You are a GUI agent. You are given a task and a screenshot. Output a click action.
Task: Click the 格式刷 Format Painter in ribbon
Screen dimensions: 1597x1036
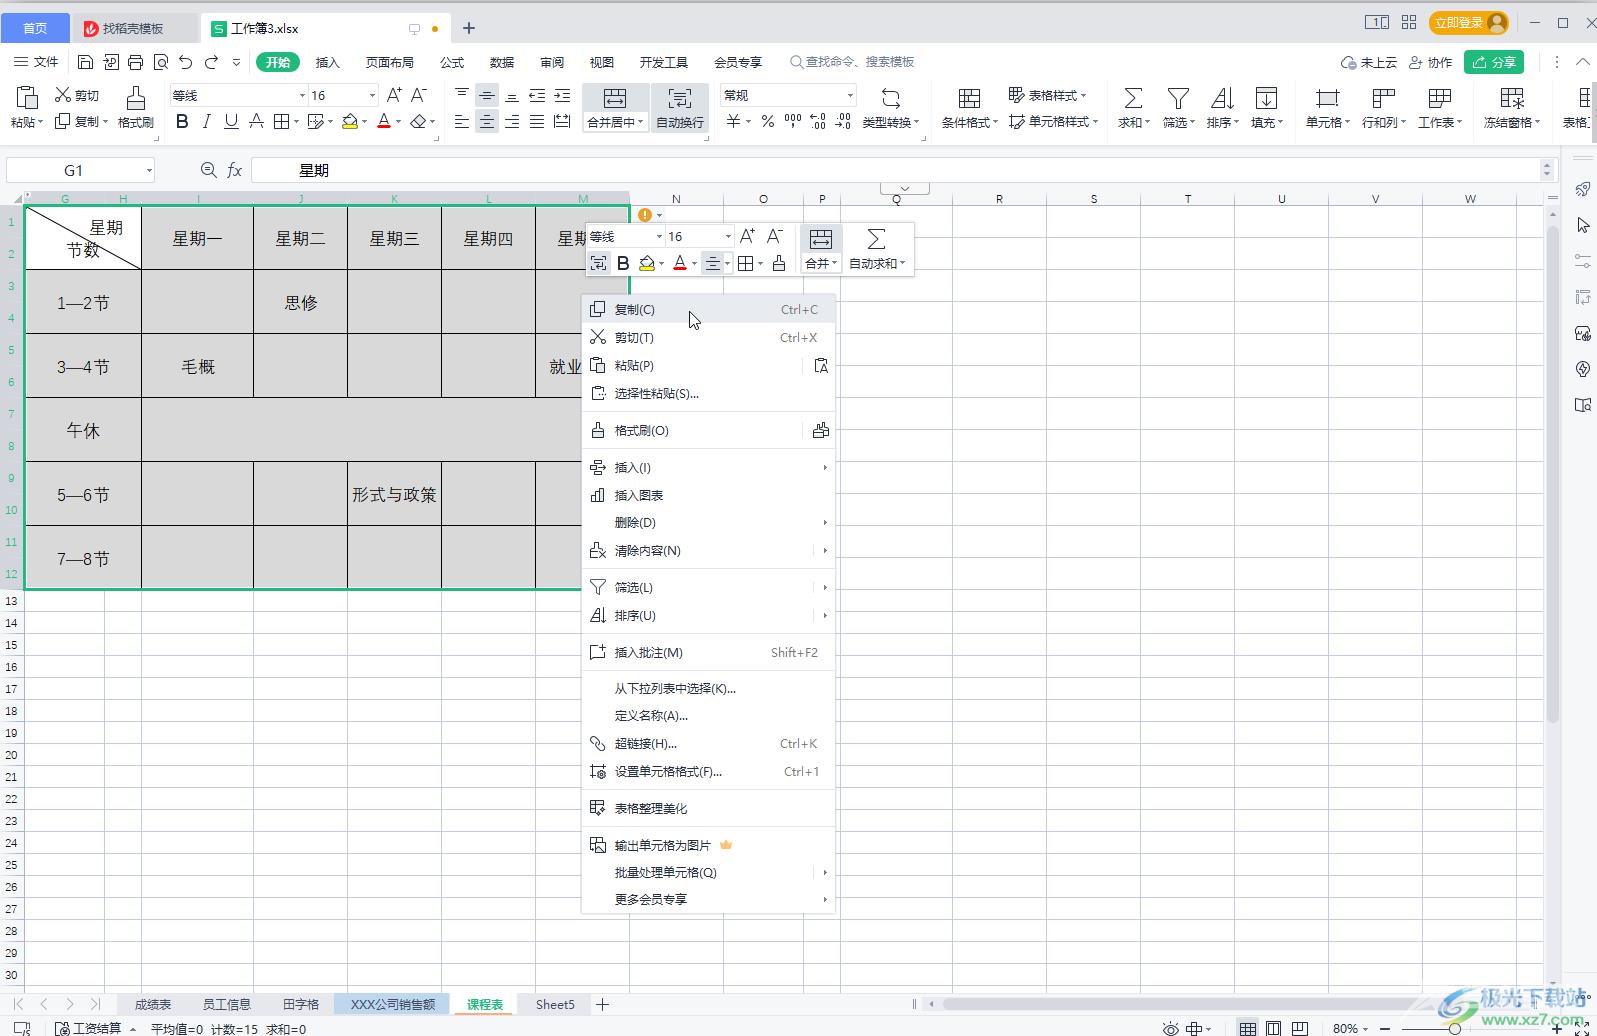(x=135, y=107)
